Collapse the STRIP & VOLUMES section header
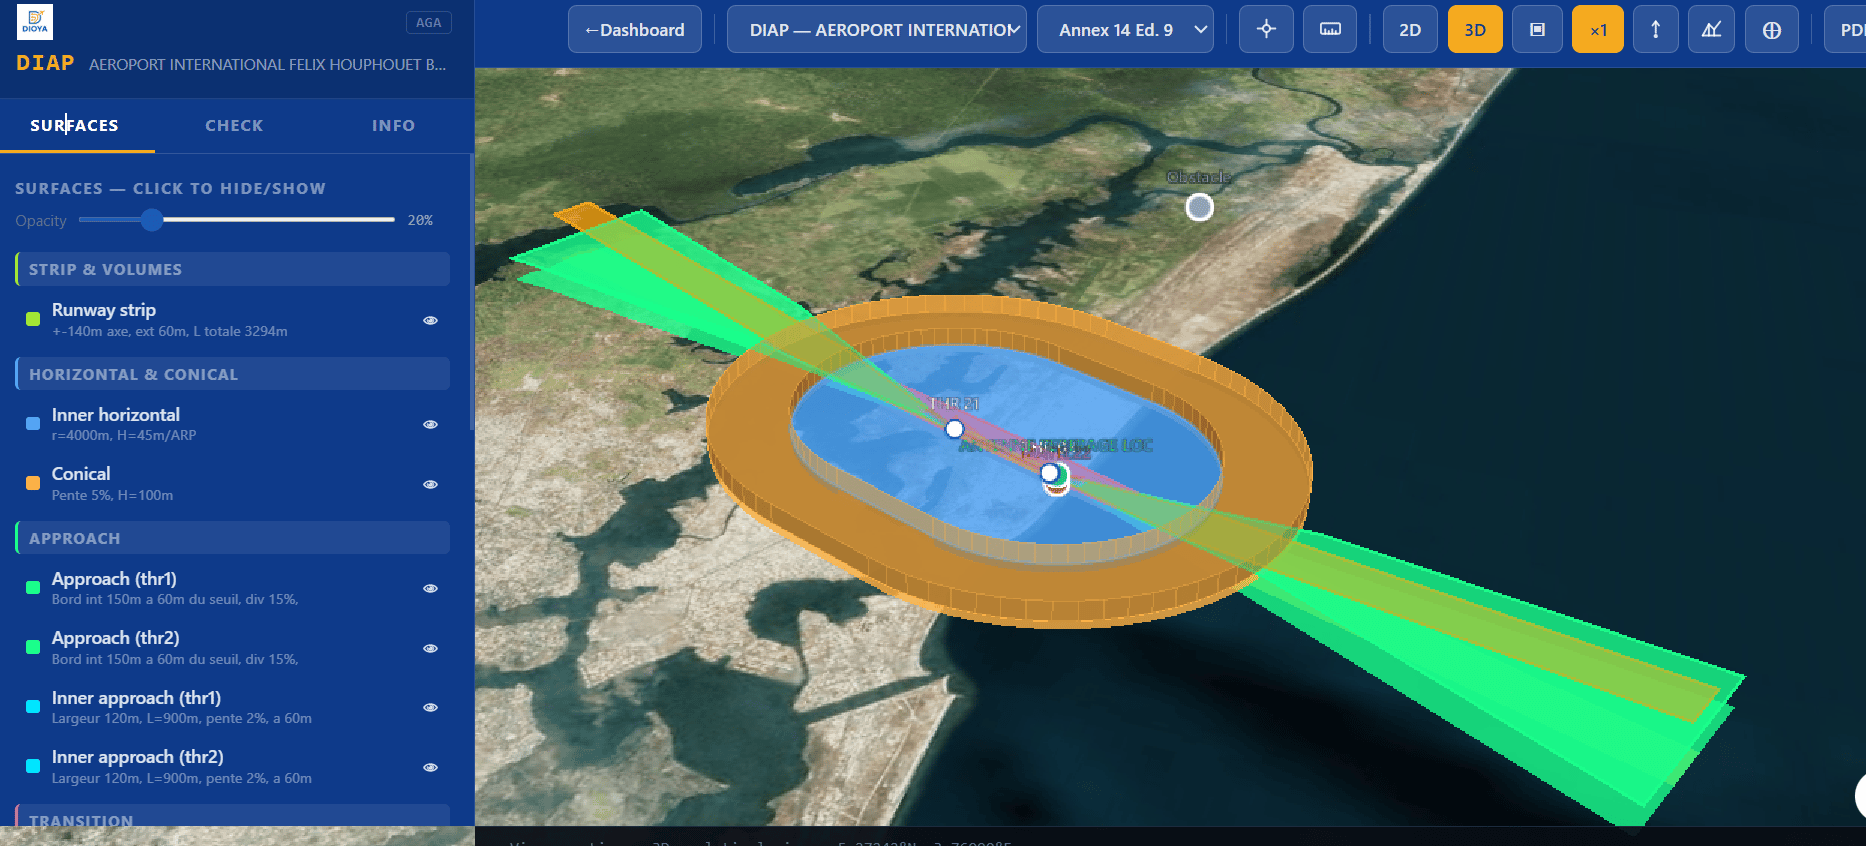This screenshot has height=846, width=1866. [232, 269]
